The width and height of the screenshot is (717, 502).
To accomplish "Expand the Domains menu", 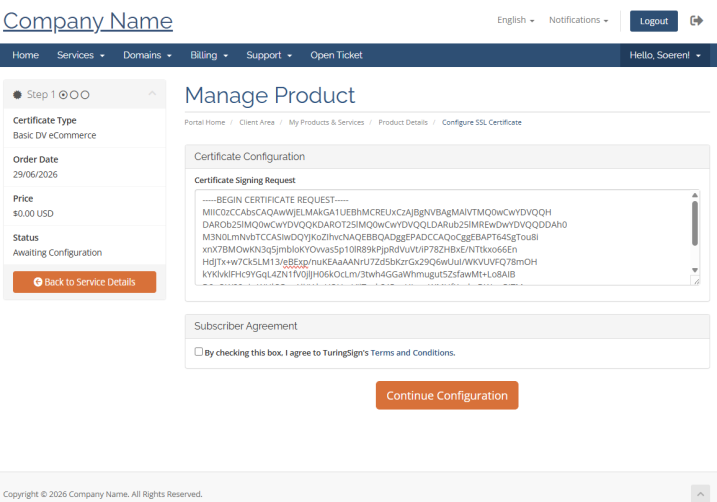I will point(147,55).
